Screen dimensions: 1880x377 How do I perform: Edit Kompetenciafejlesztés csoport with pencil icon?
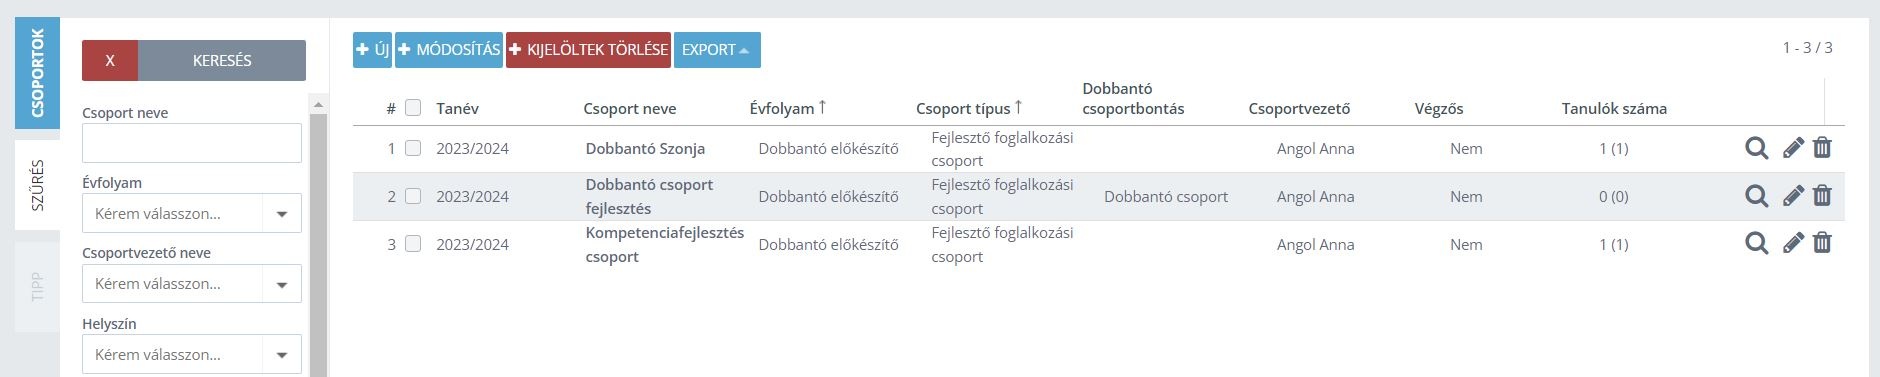(x=1793, y=243)
